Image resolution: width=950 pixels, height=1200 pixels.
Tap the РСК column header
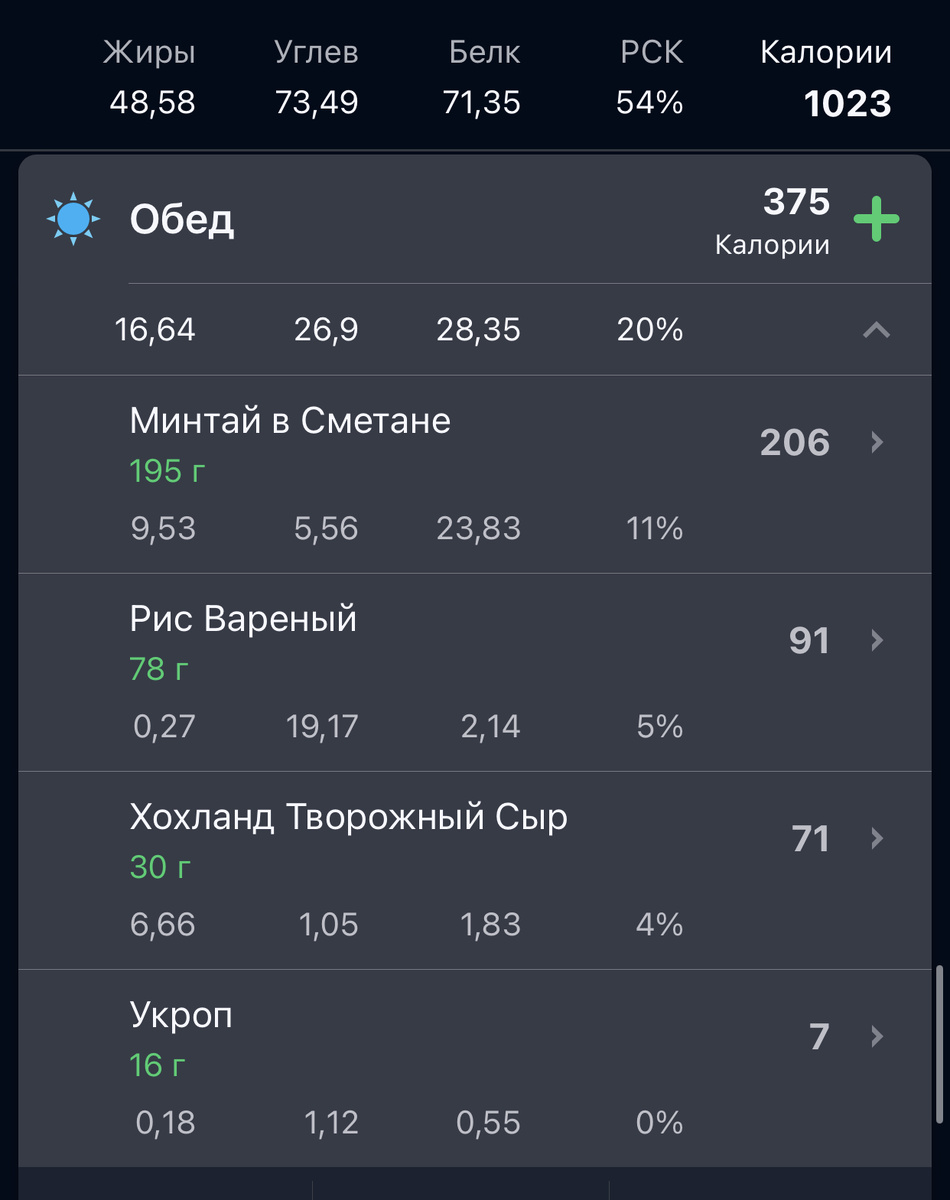(651, 53)
